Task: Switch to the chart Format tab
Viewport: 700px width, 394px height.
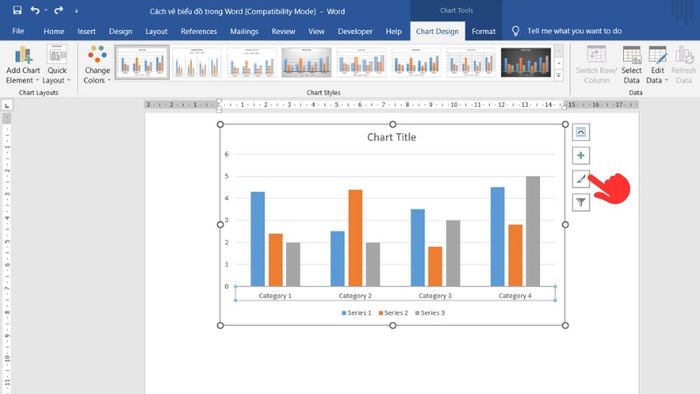Action: pyautogui.click(x=483, y=31)
